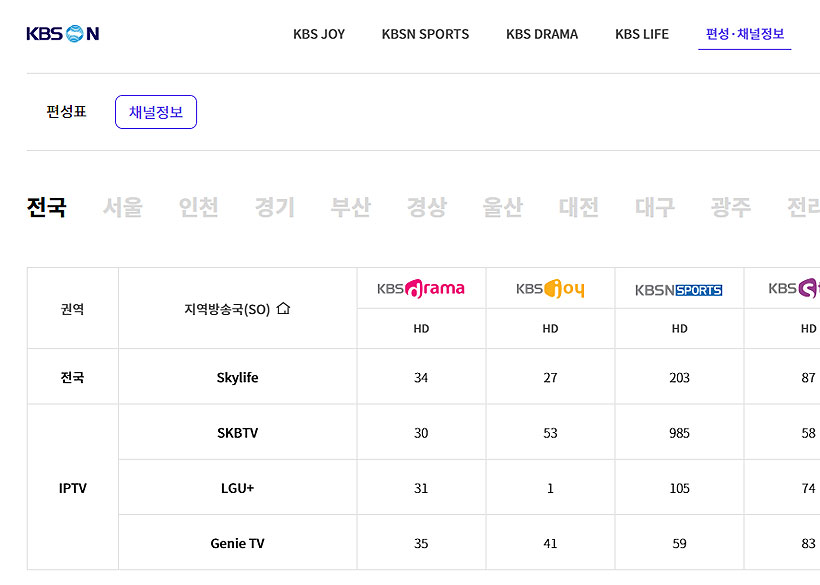Screen dimensions: 820x585
Task: Click Genie TV KBSN Sports channel 59
Action: pos(679,544)
